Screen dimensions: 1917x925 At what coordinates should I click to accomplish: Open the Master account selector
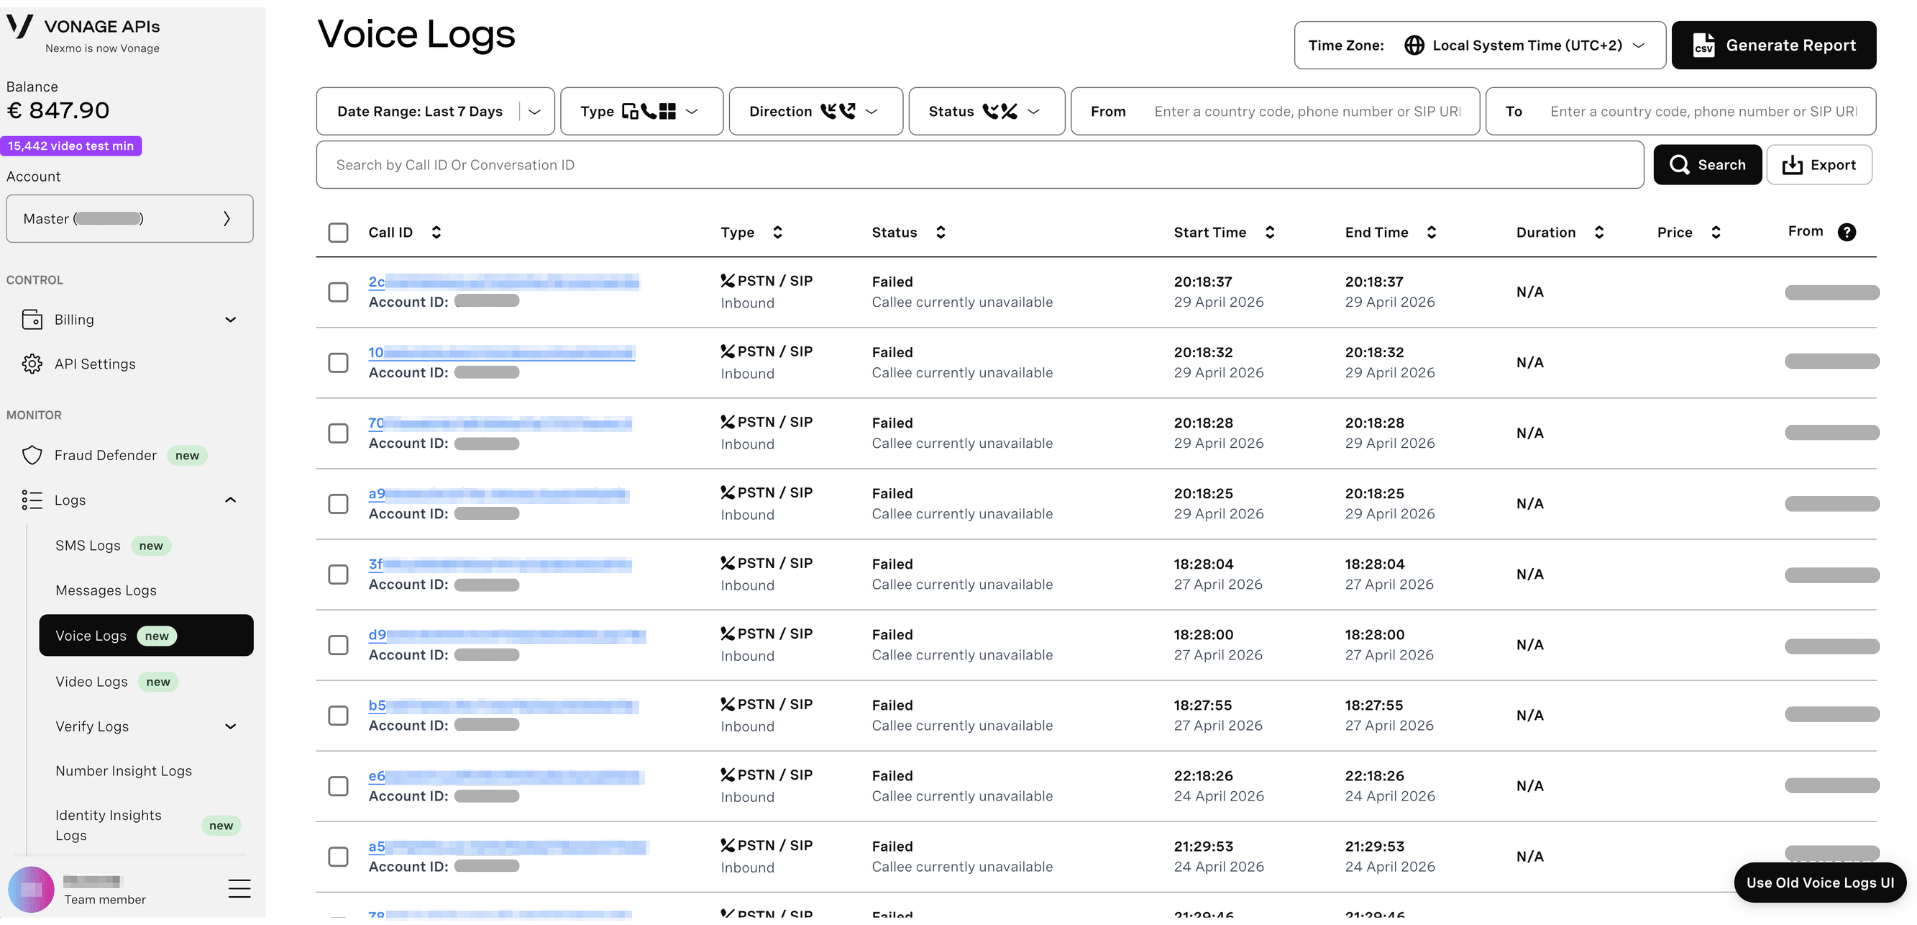(x=130, y=218)
